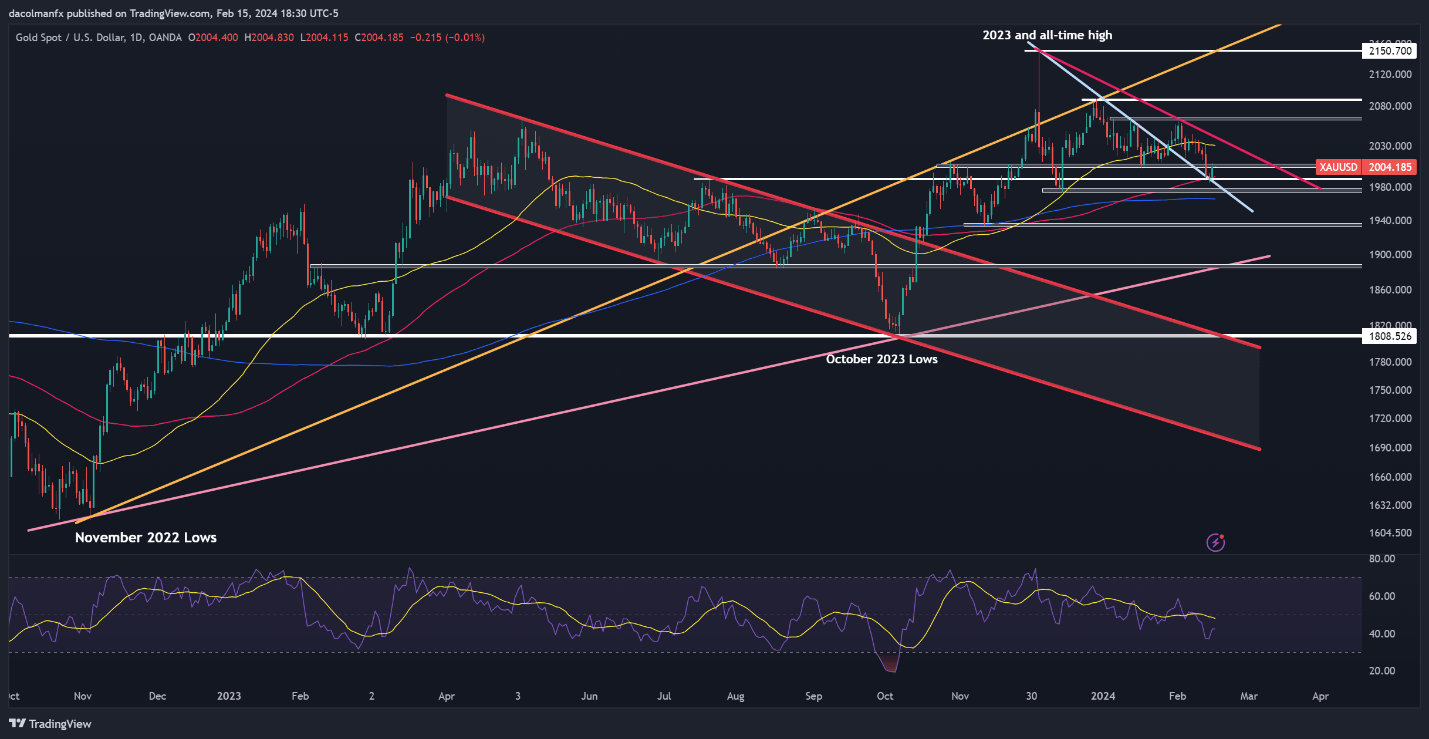Click the Jul label on the time axis
1429x739 pixels.
pos(664,695)
